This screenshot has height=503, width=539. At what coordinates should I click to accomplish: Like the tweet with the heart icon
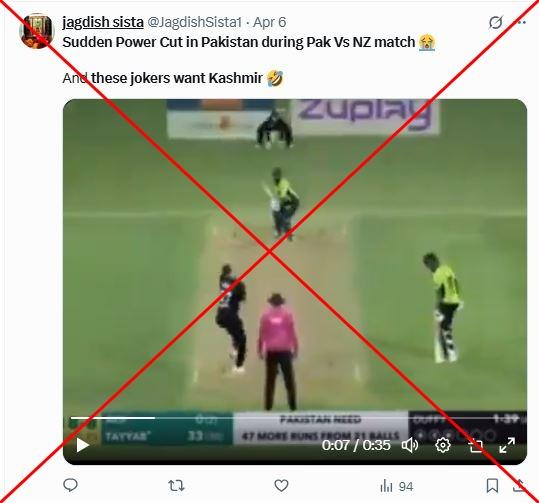pyautogui.click(x=281, y=485)
